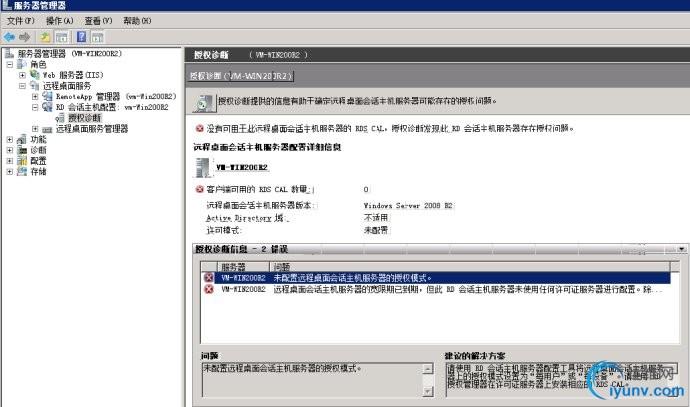Expand the Web 服务器 (IIS) node

22,75
